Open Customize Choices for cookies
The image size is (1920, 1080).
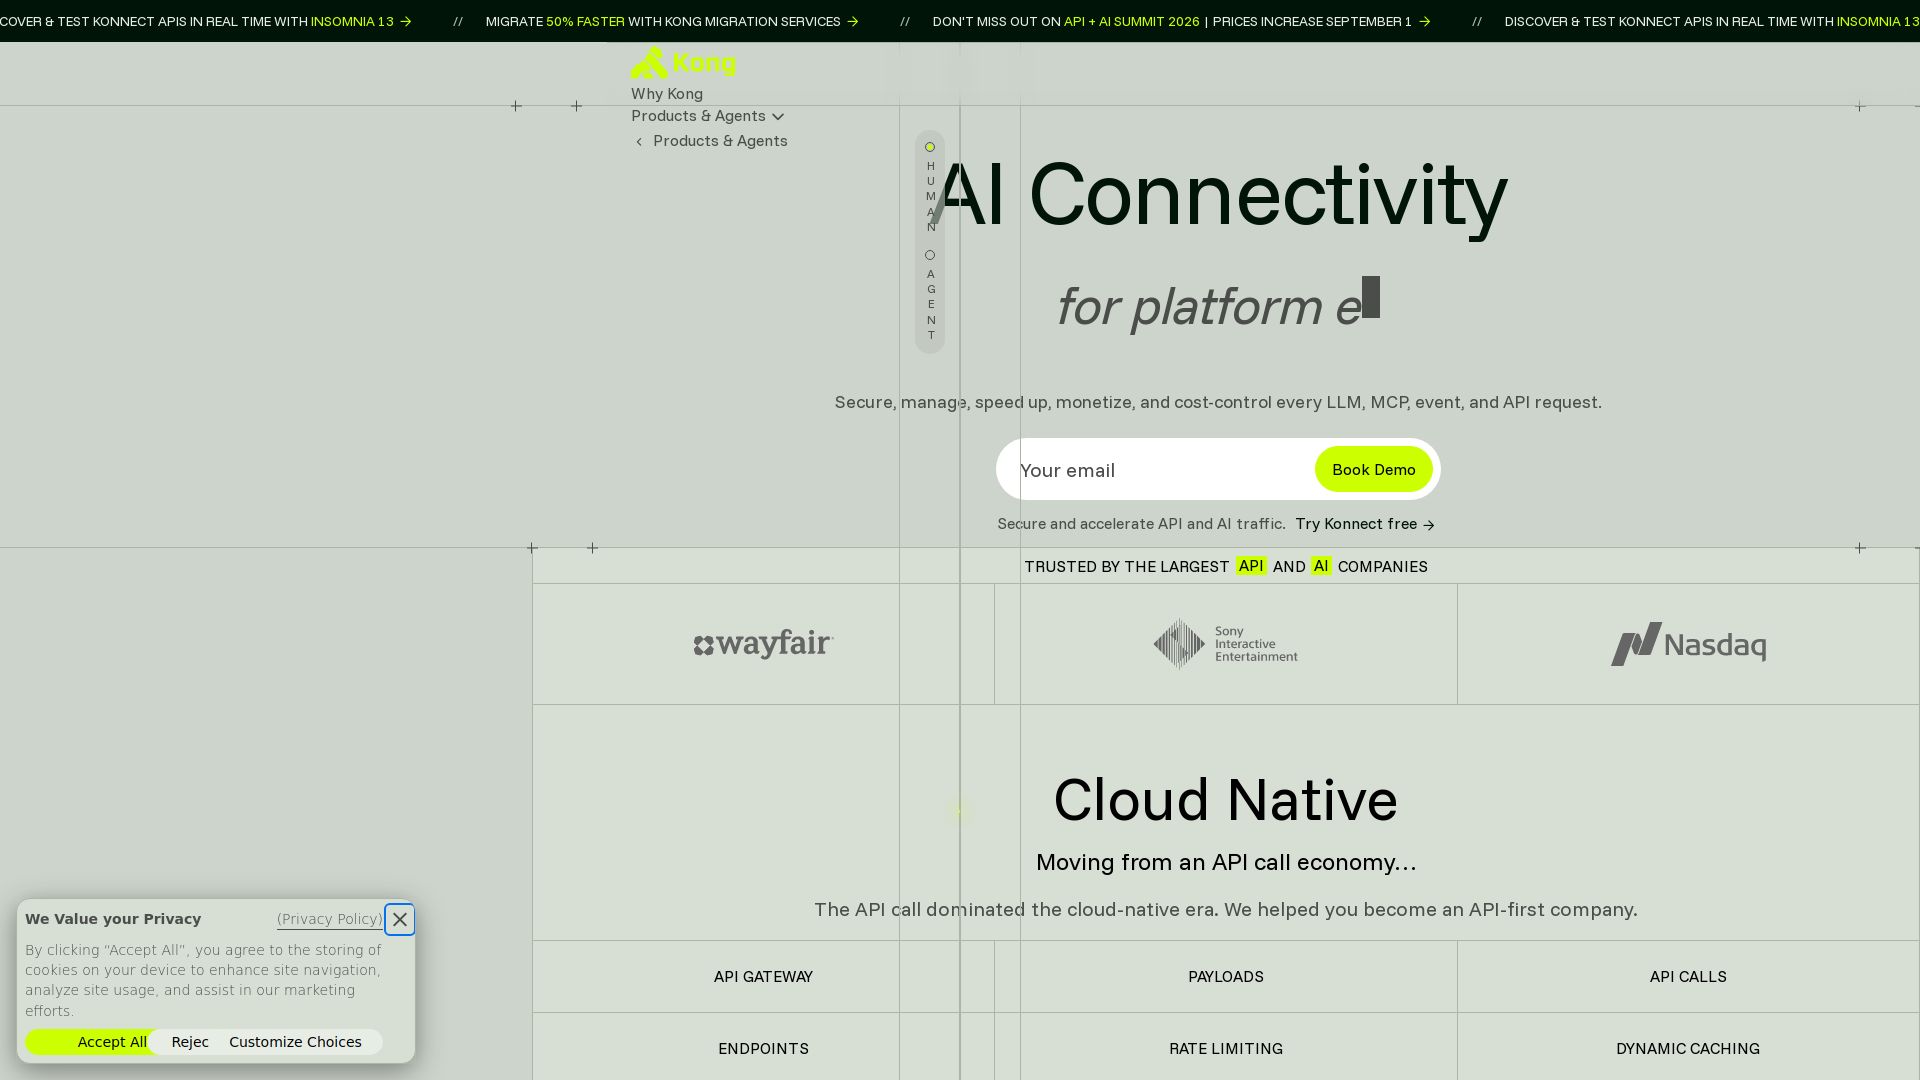point(295,1042)
